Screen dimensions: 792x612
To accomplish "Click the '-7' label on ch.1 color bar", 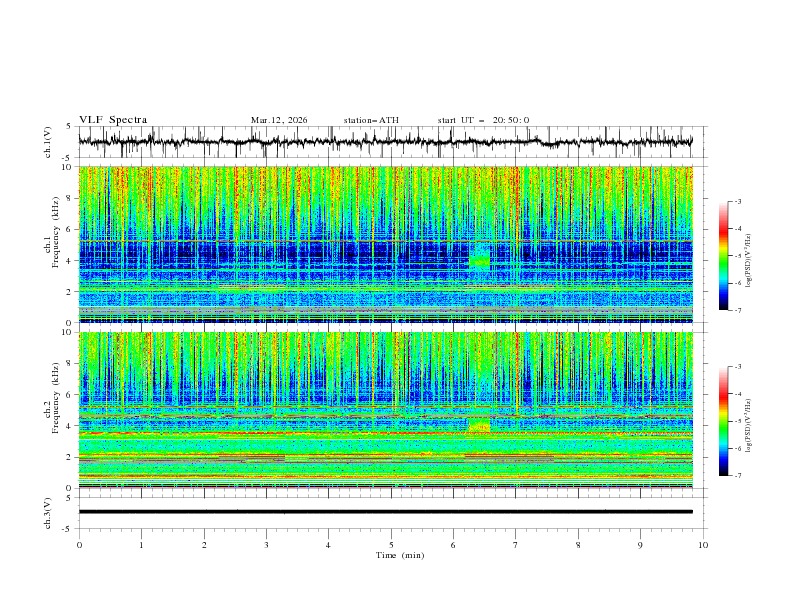I will tap(738, 310).
